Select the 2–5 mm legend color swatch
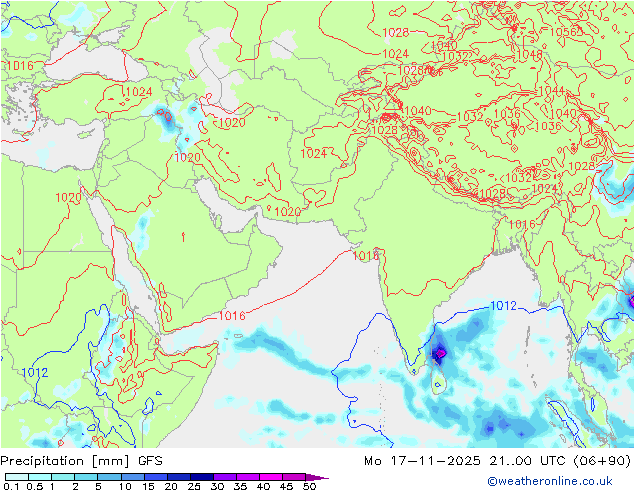Screen dimensions: 634x490 point(86,477)
